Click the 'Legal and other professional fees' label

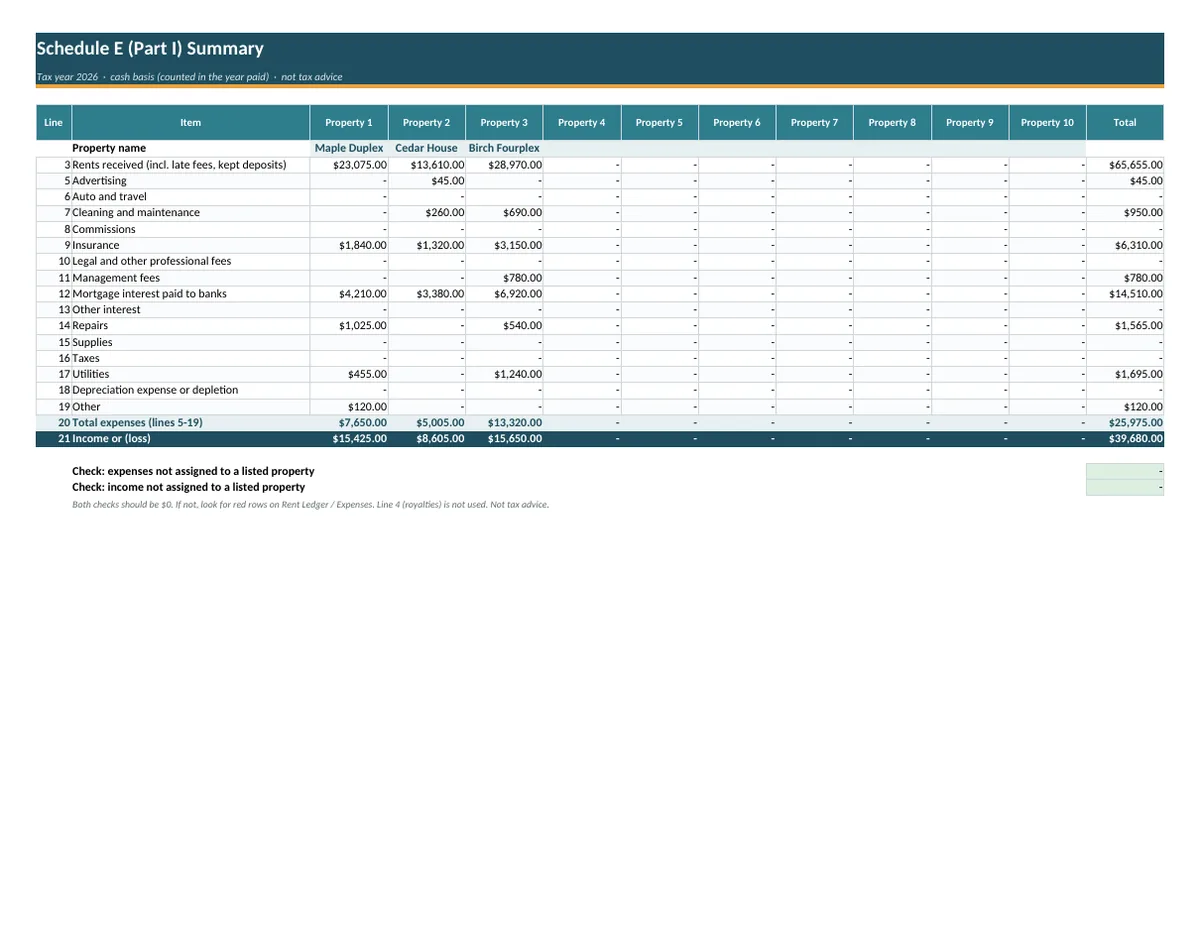(151, 261)
